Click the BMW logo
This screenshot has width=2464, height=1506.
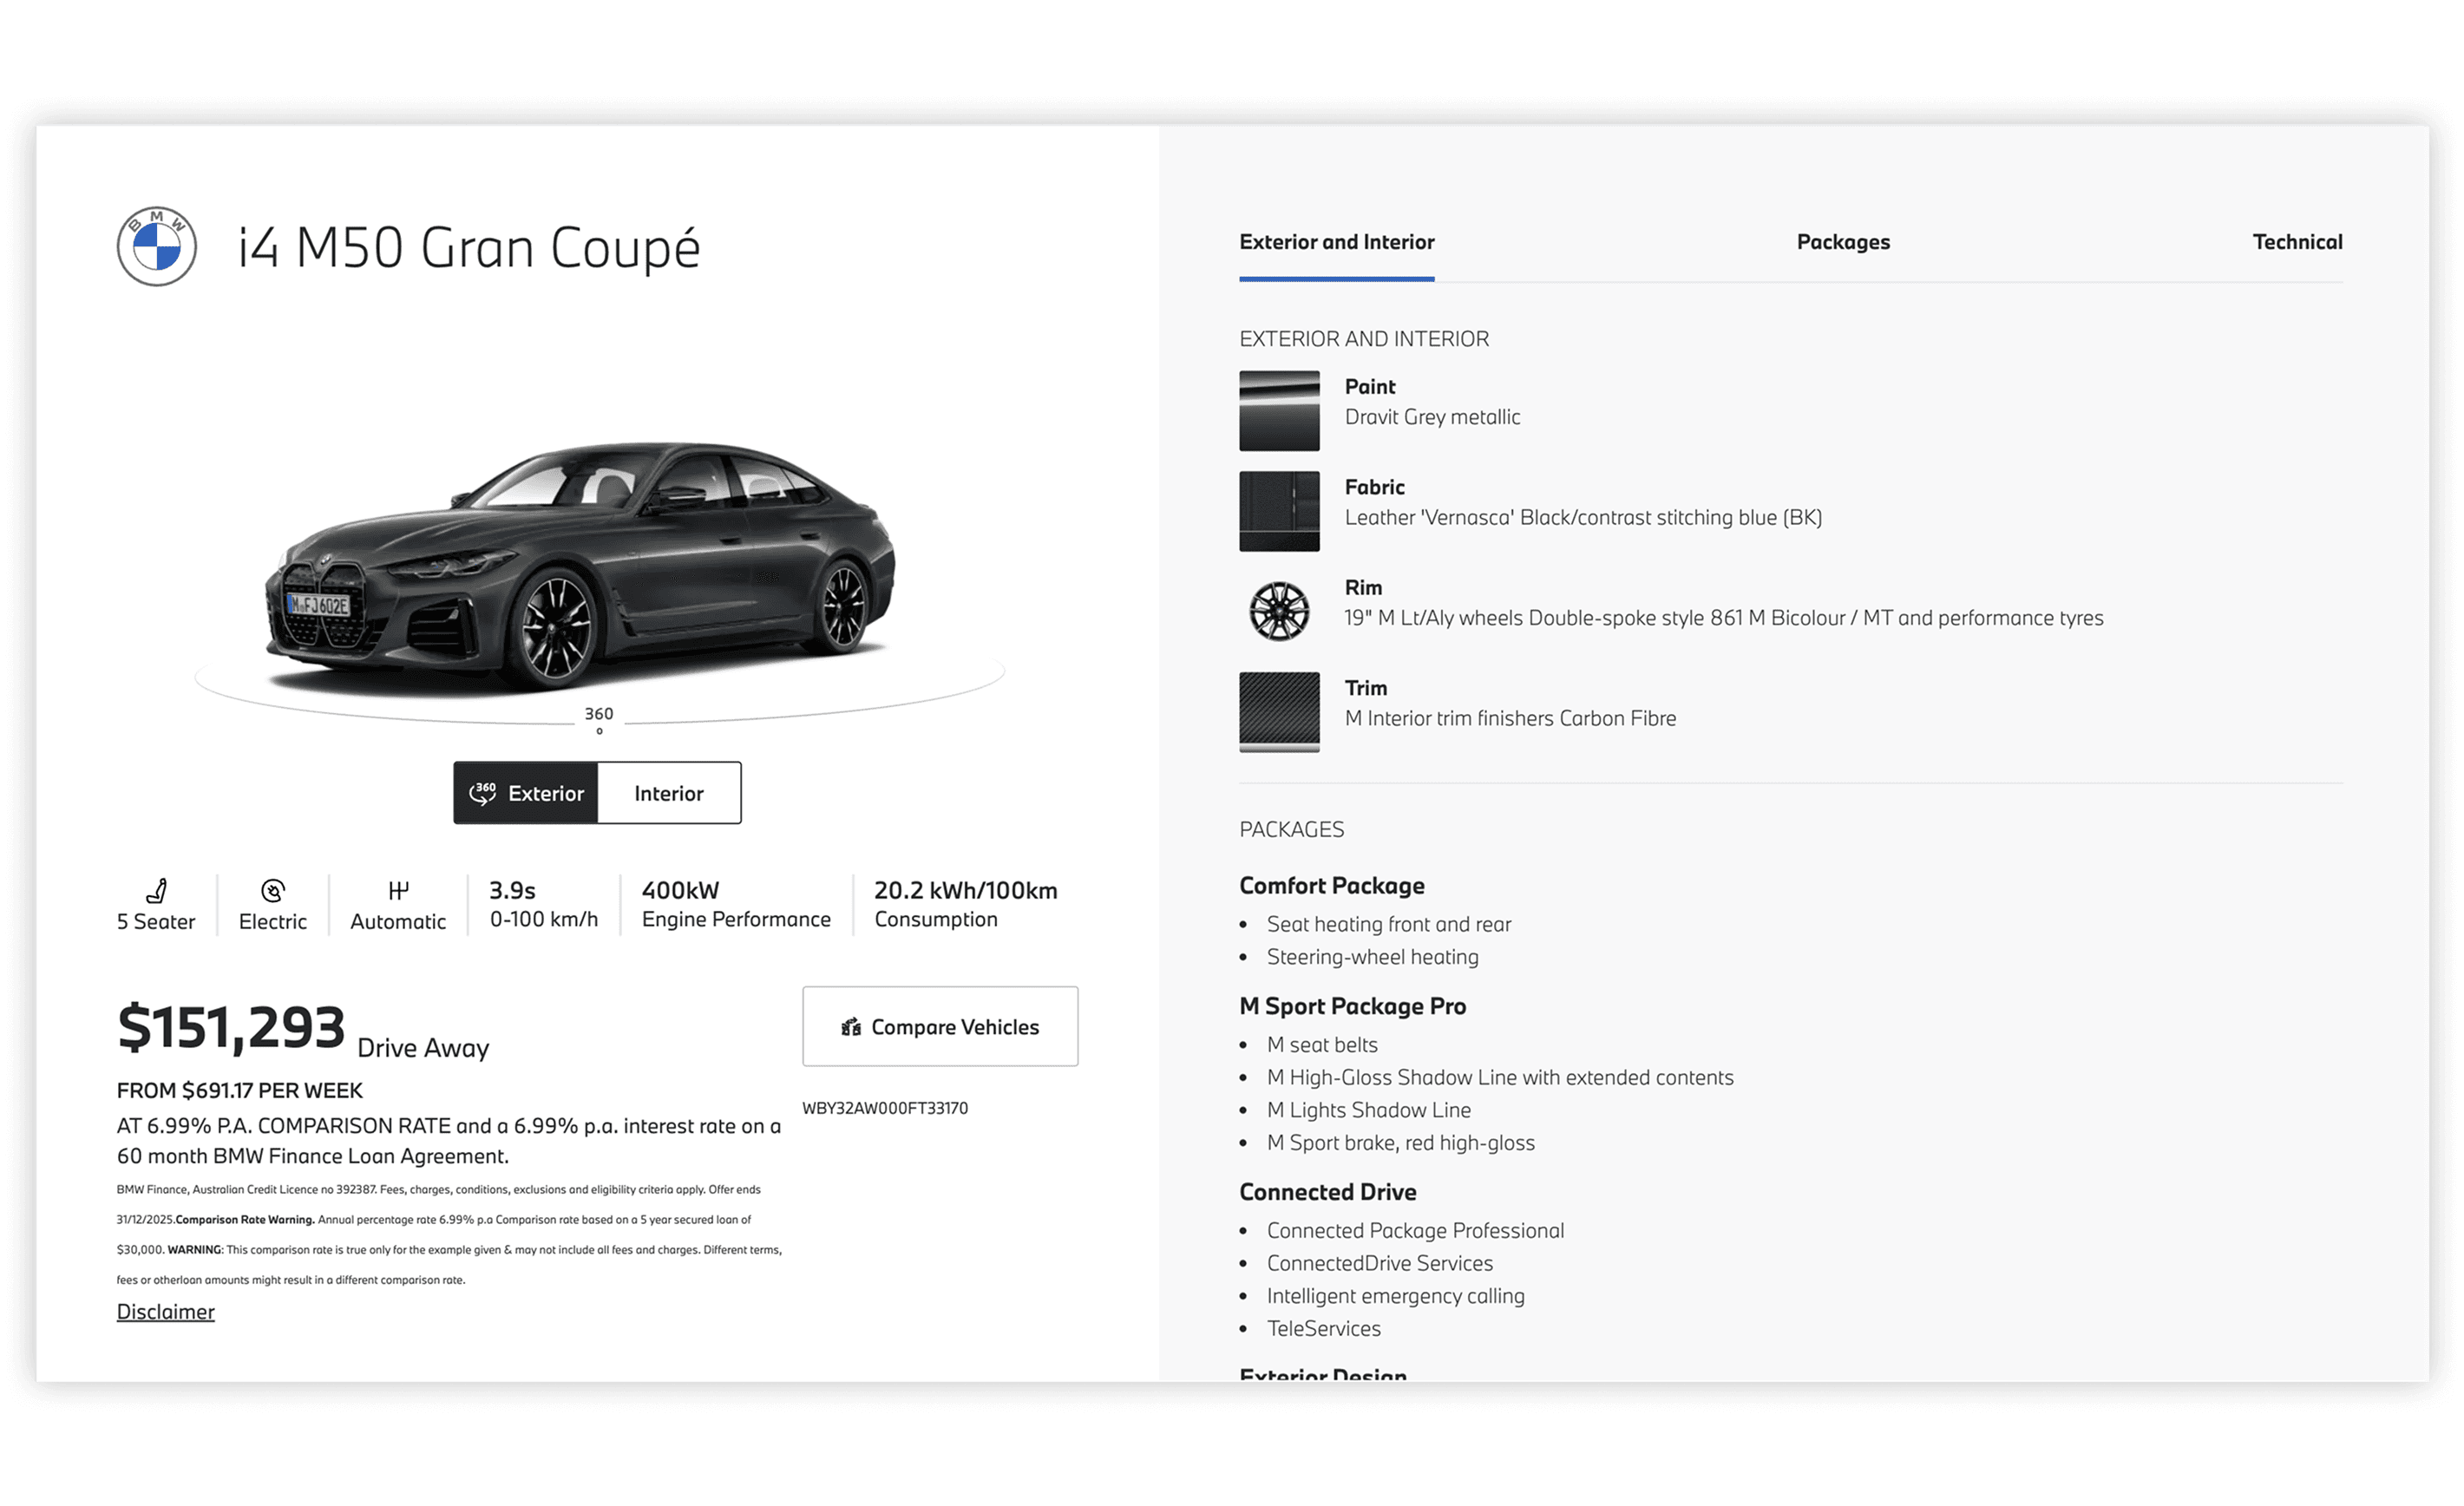[156, 246]
